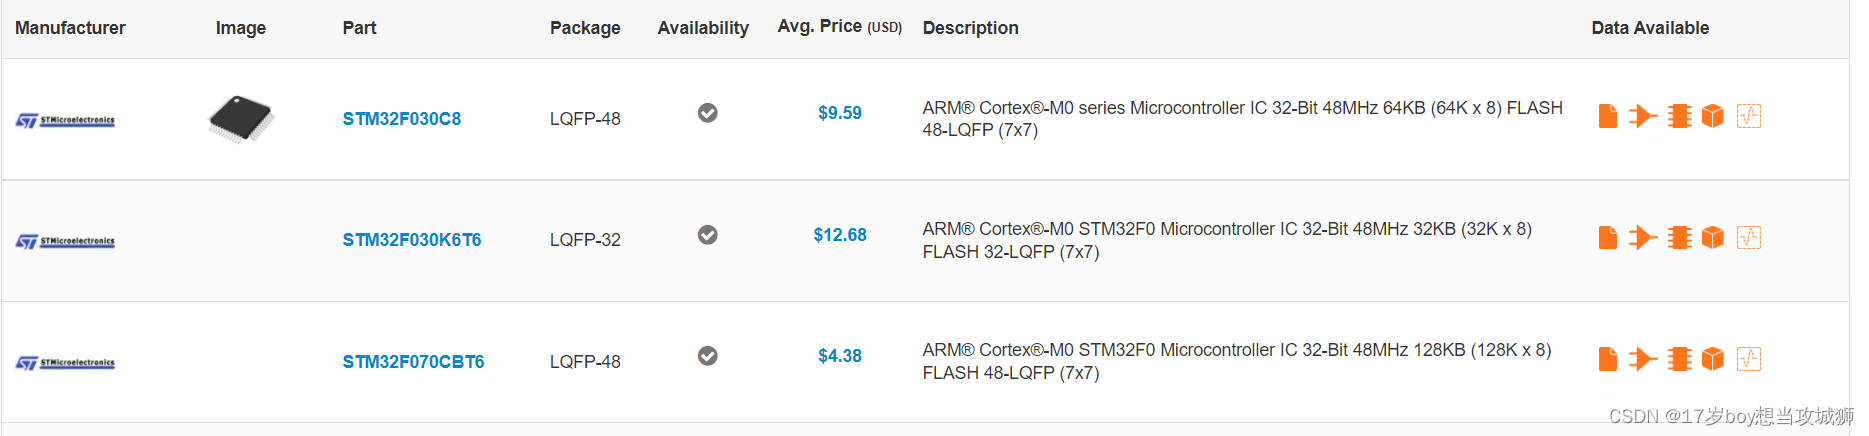Viewport: 1869px width, 436px height.
Task: Click schematic symbol icon for STM32F070CBT6
Action: pyautogui.click(x=1642, y=359)
